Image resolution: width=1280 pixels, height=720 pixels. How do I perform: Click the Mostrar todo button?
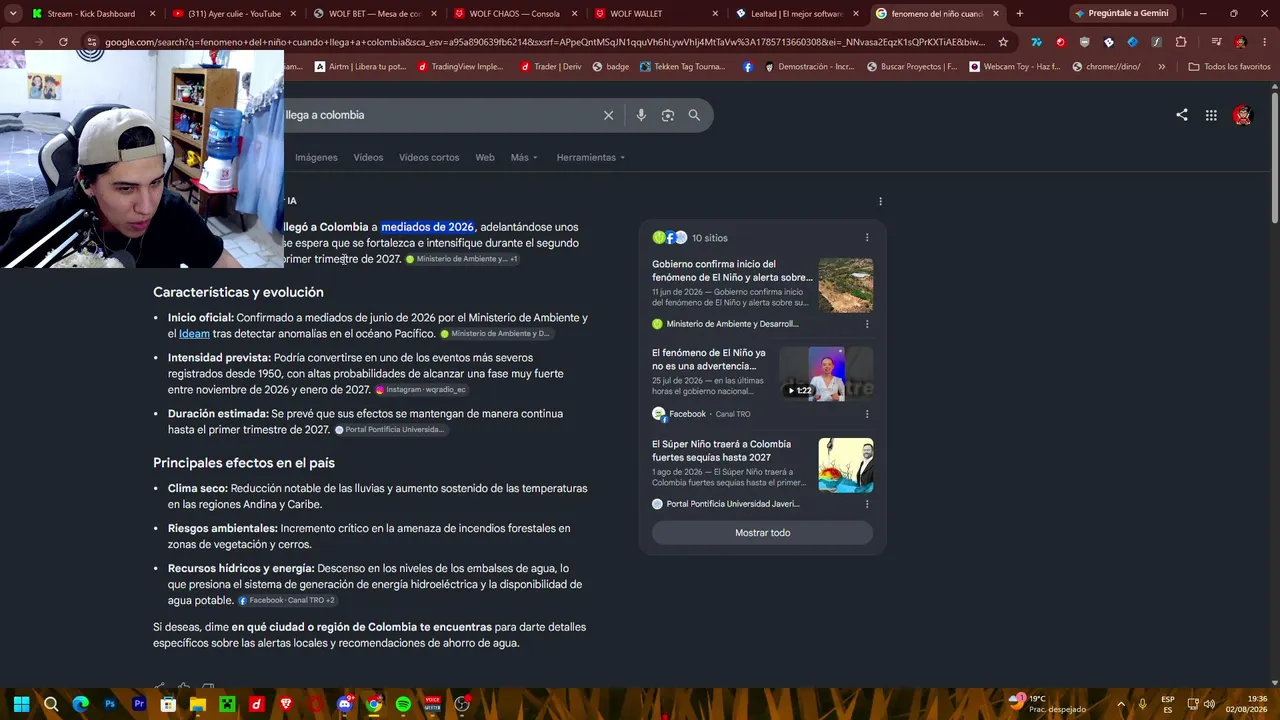tap(762, 533)
